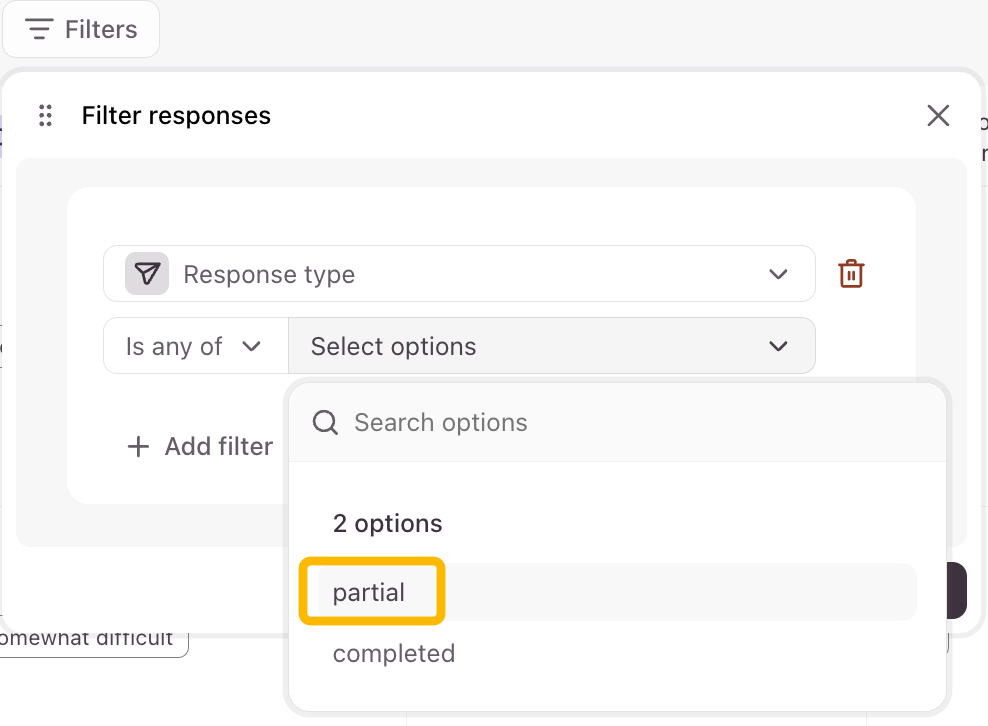Click the "Filter responses" panel title
Viewport: 988px width, 726px height.
pos(176,116)
